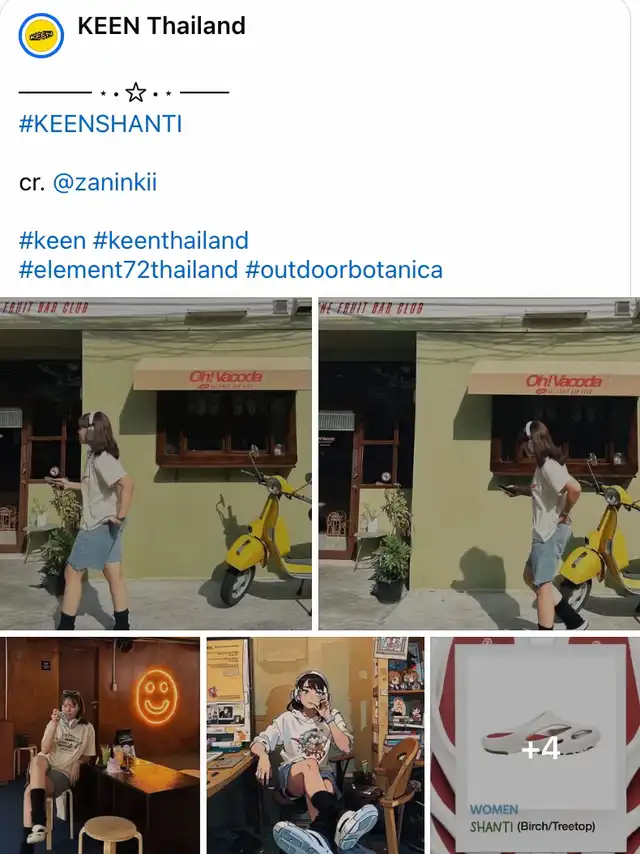Screen dimensions: 640x854
Task: Open the #element72thailand hashtag
Action: [129, 270]
